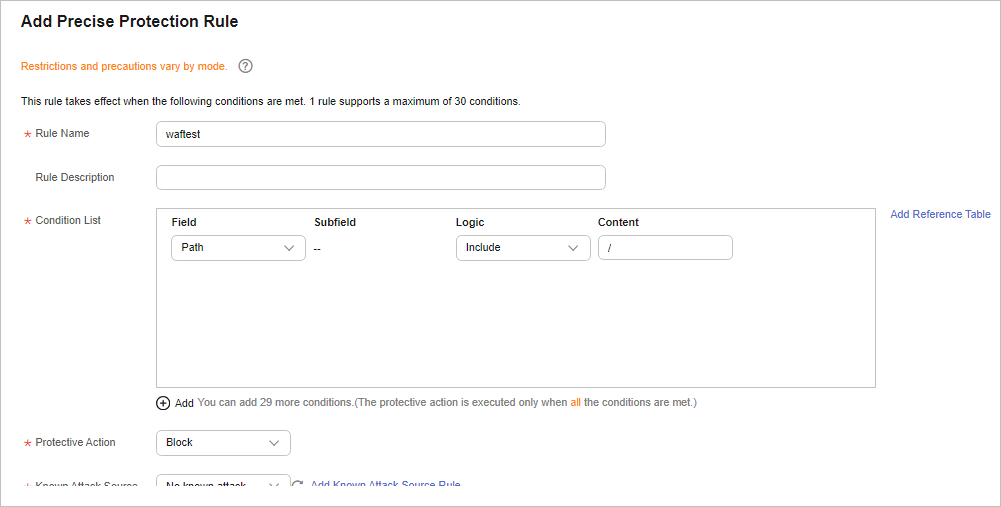Expand the Protective Action dropdown set to Block
Viewport: 1001px width, 507px height.
(x=223, y=443)
